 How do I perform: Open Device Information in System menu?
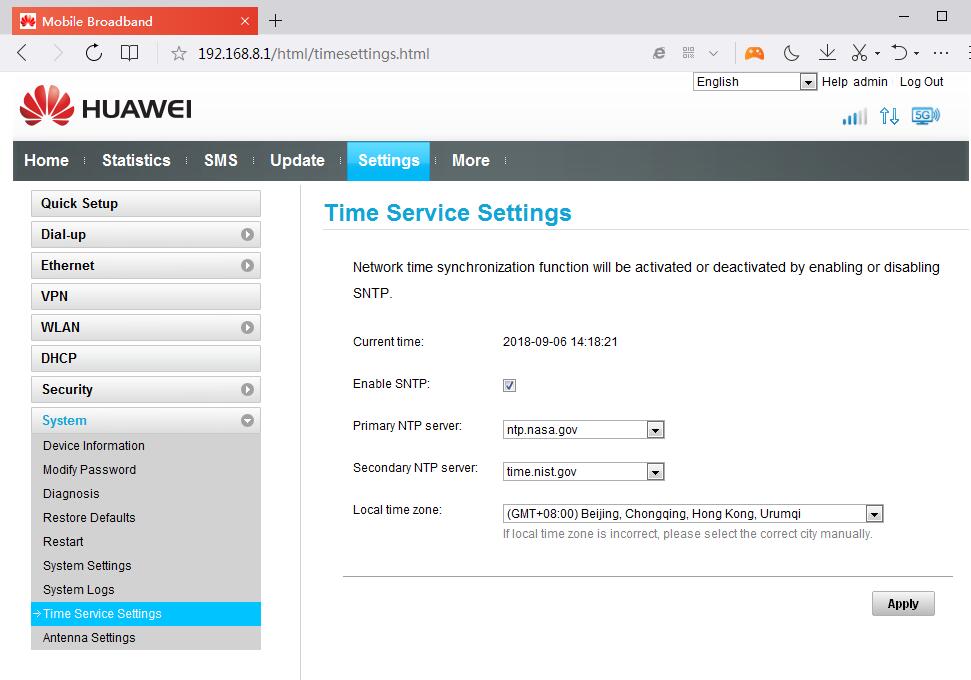pyautogui.click(x=94, y=446)
